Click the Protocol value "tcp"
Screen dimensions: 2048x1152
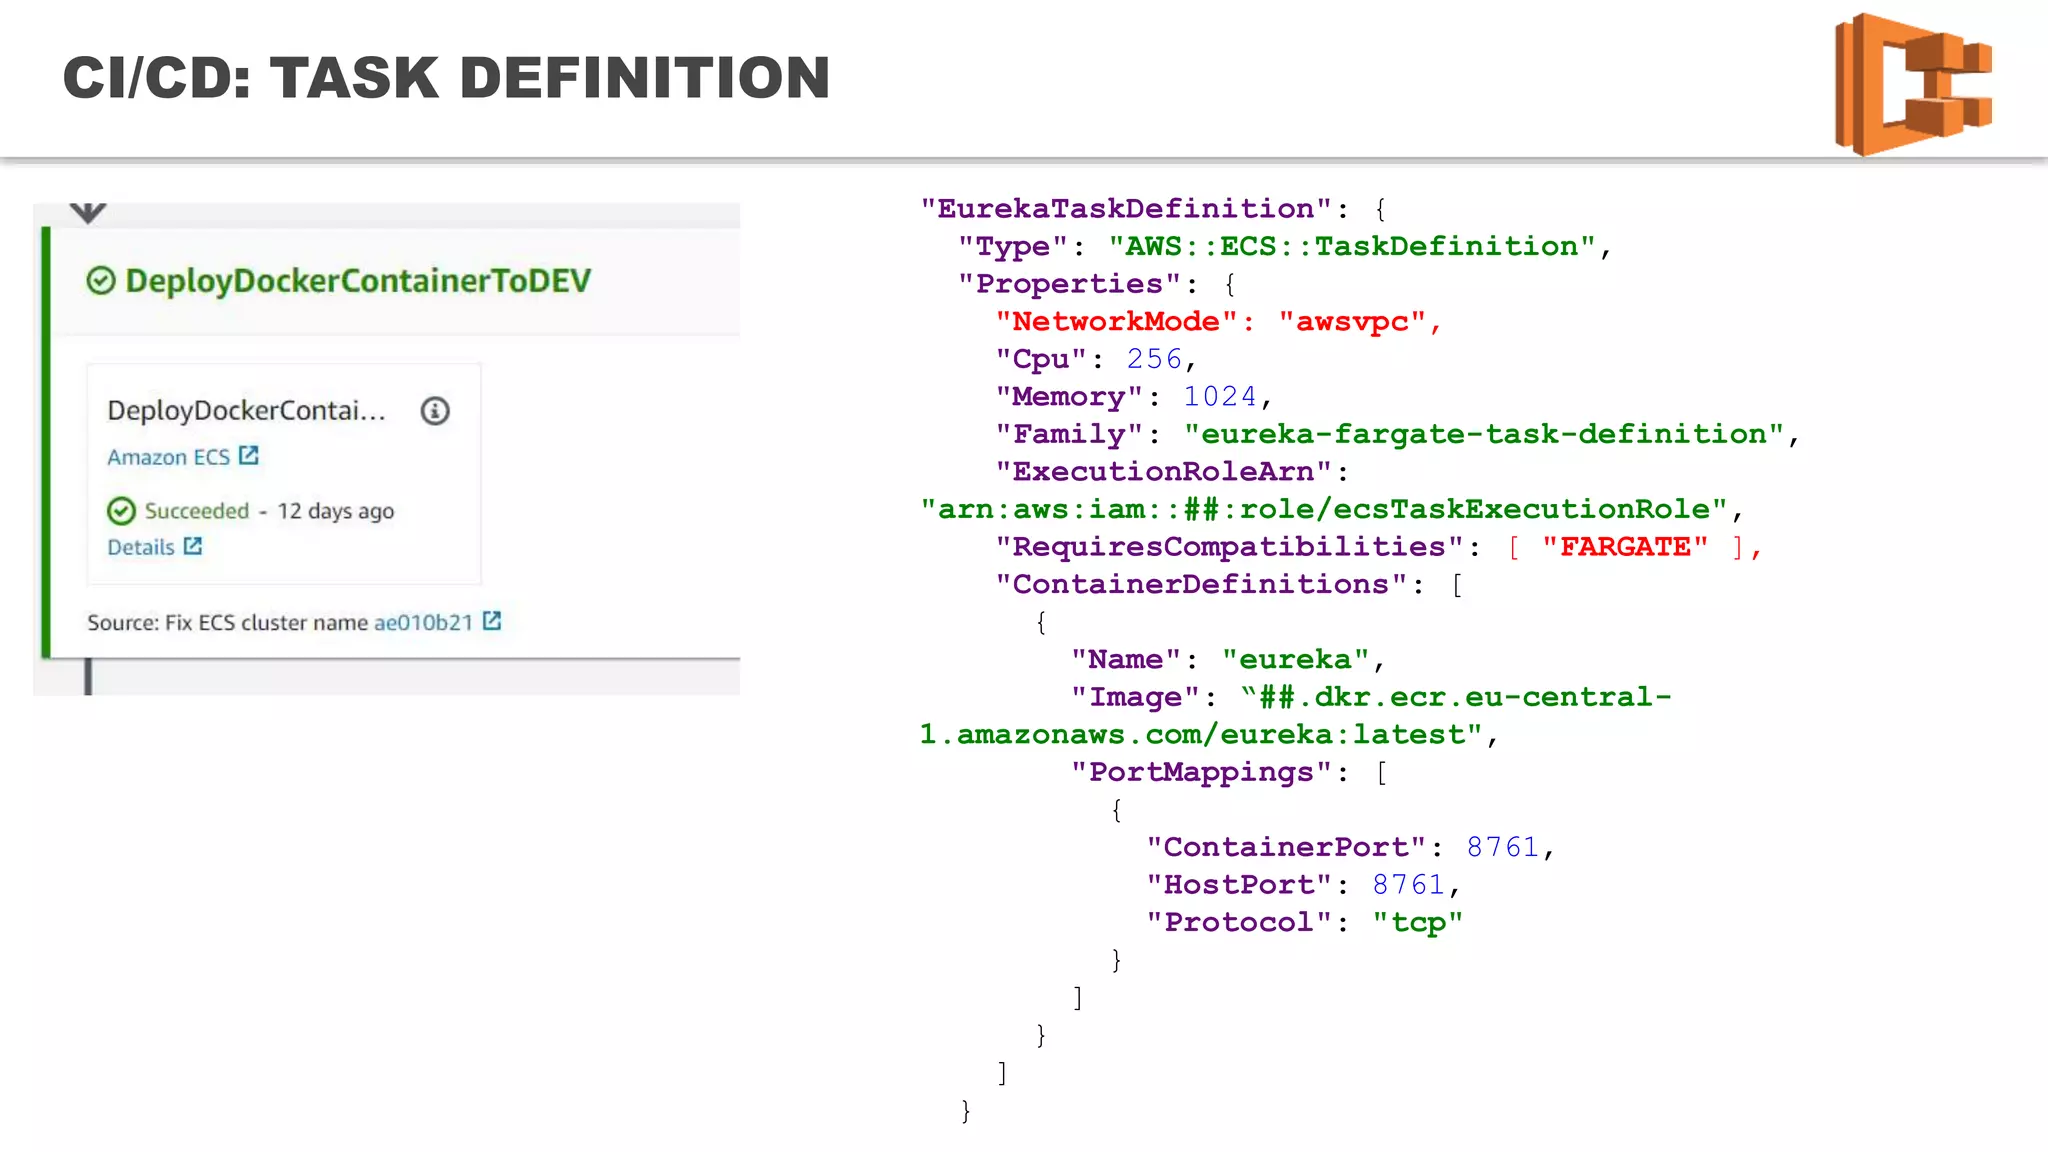pos(1417,922)
